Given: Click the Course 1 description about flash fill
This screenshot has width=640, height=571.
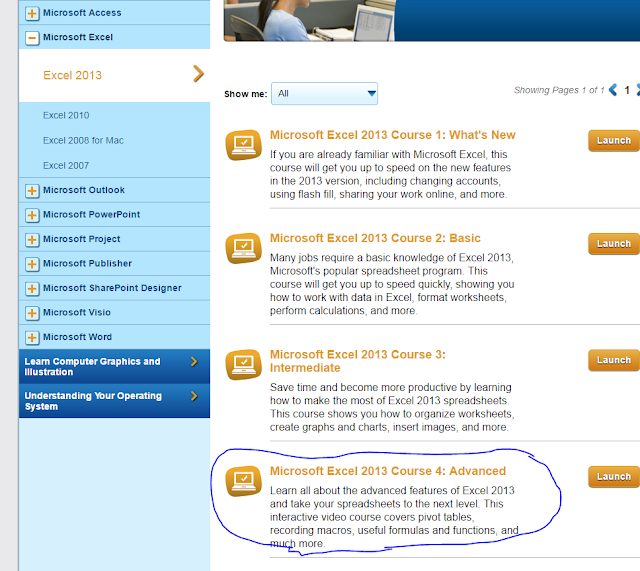Looking at the screenshot, I should point(391,174).
